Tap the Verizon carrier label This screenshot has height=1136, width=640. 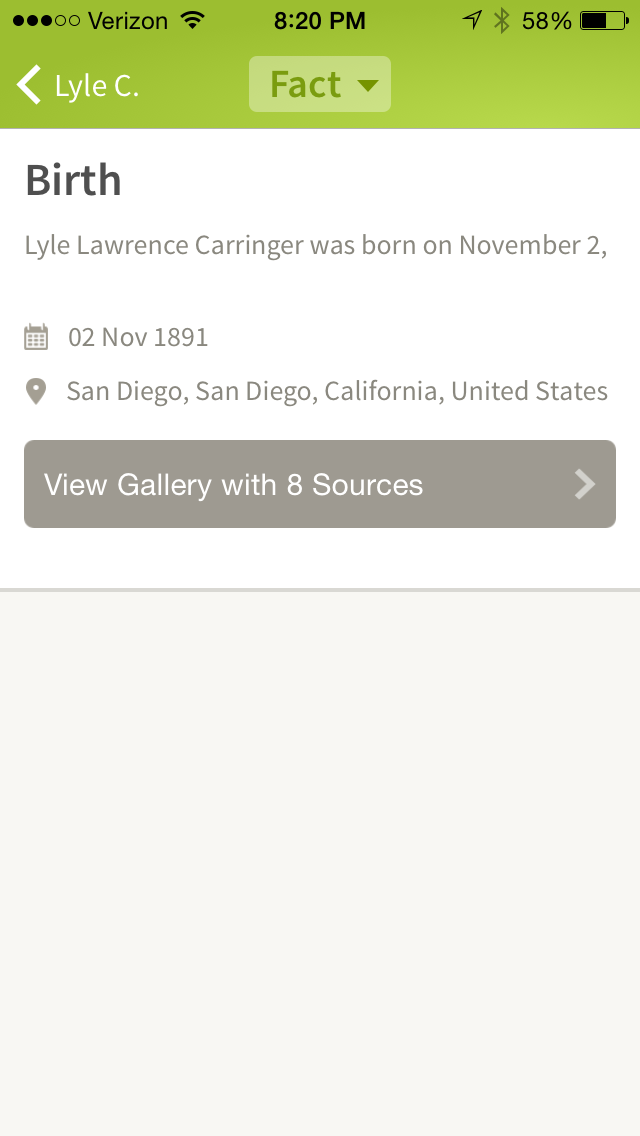(x=128, y=19)
